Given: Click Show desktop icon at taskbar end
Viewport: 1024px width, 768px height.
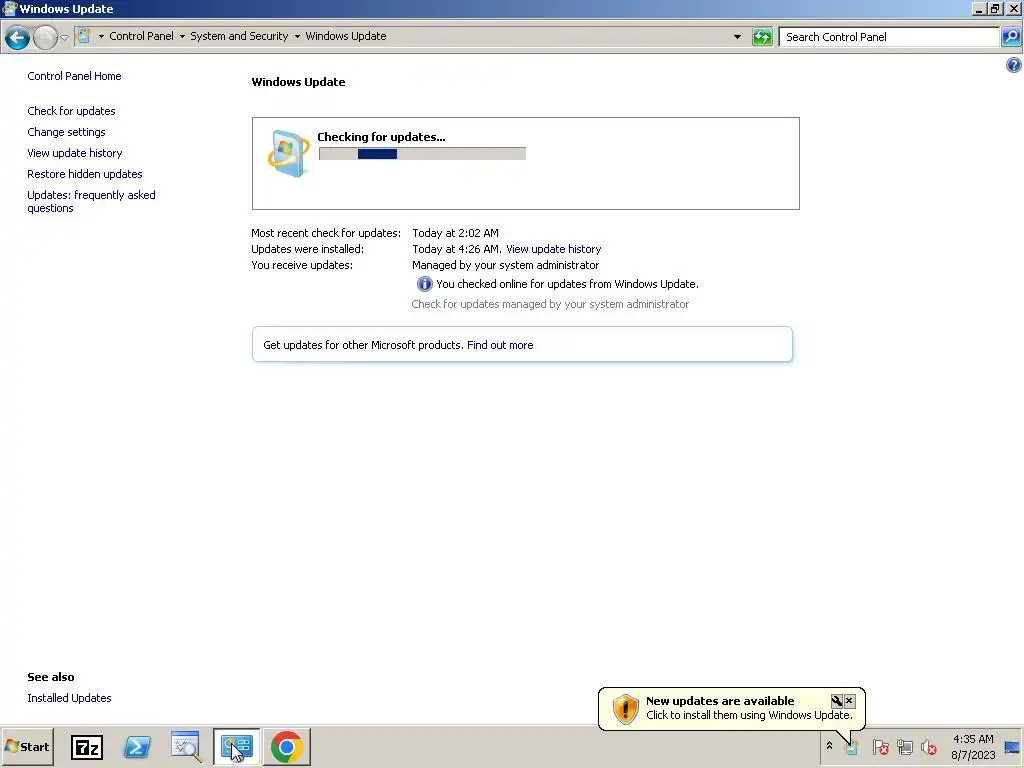Looking at the screenshot, I should point(1013,747).
